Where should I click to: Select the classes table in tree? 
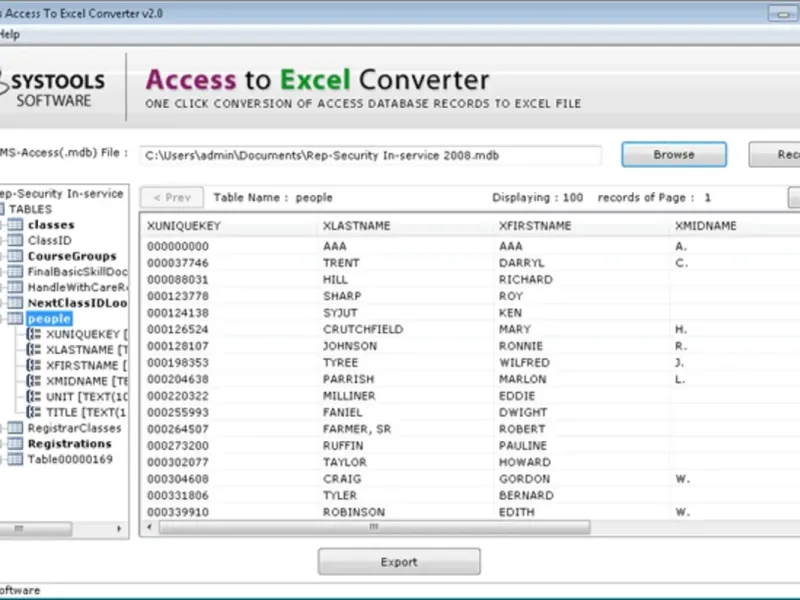tap(51, 224)
